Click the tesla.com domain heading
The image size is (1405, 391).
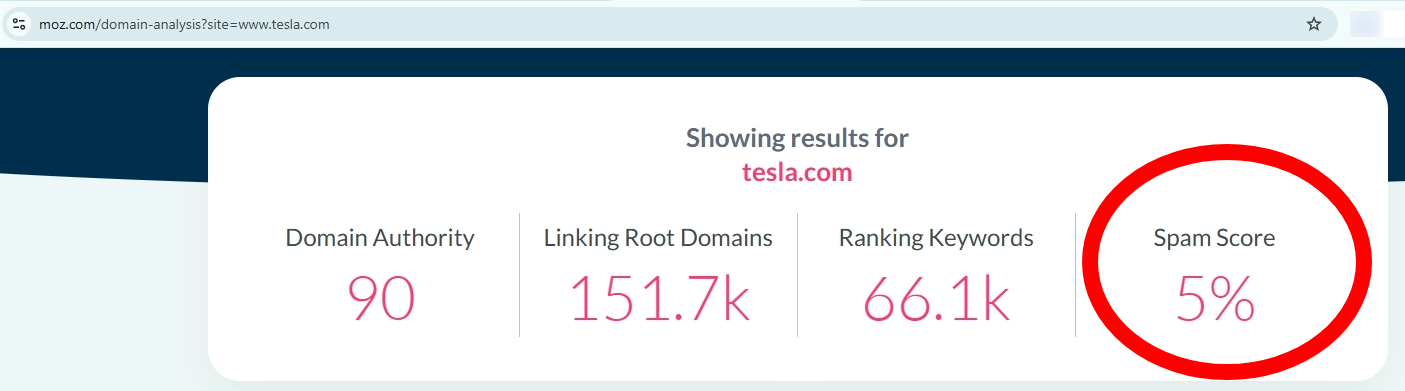click(x=797, y=172)
